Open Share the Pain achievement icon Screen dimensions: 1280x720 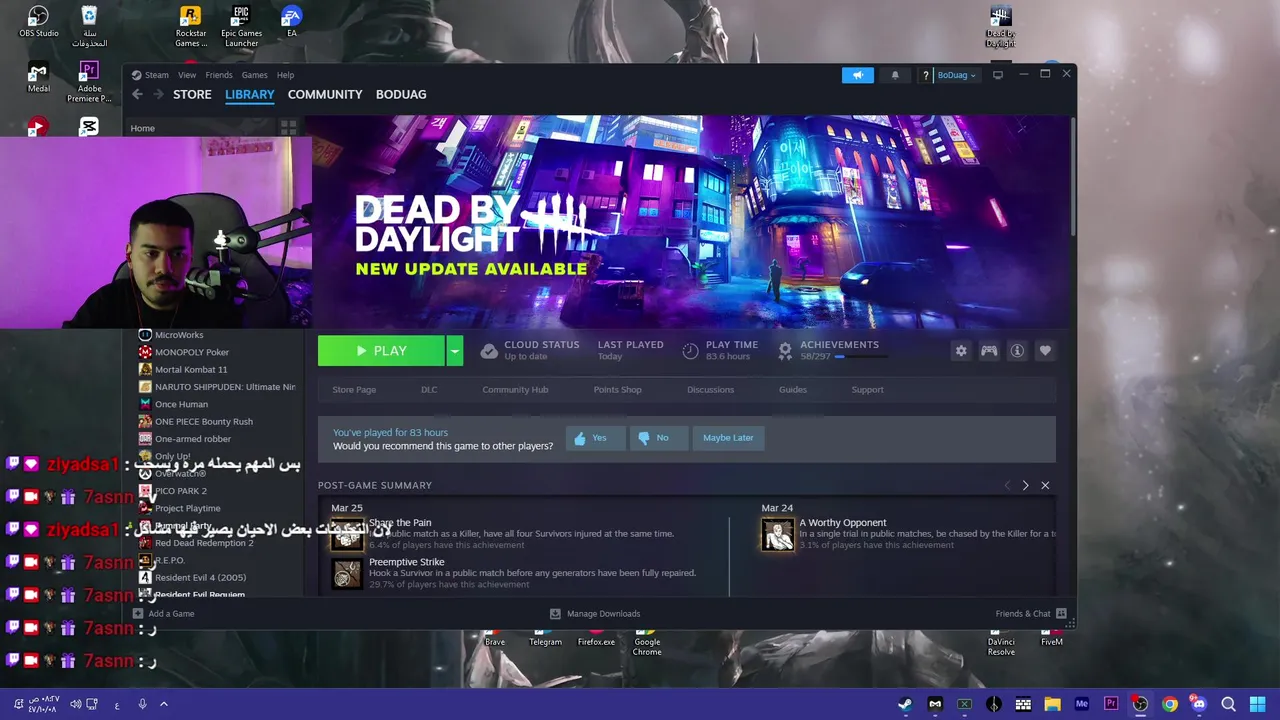tap(347, 534)
